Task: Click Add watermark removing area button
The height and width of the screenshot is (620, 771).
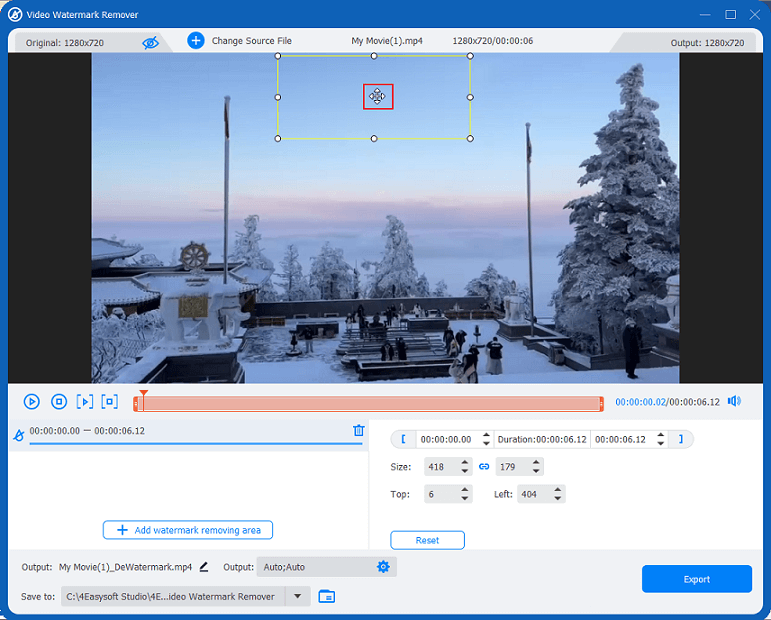Action: (x=188, y=530)
